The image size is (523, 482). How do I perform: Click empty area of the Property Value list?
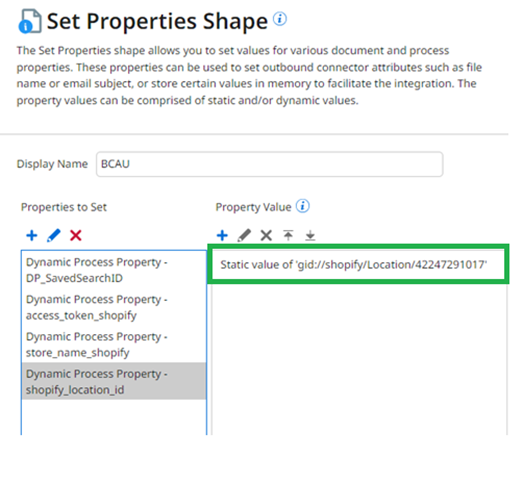click(359, 360)
